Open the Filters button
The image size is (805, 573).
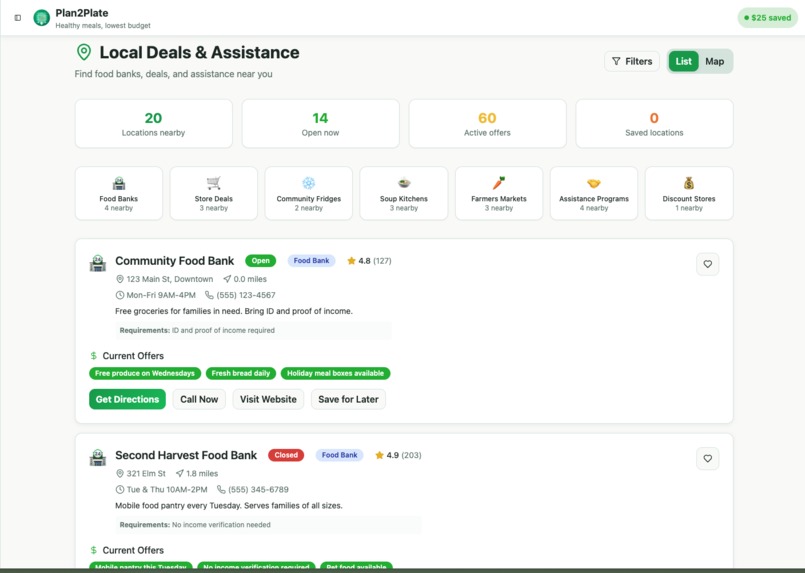click(x=631, y=61)
